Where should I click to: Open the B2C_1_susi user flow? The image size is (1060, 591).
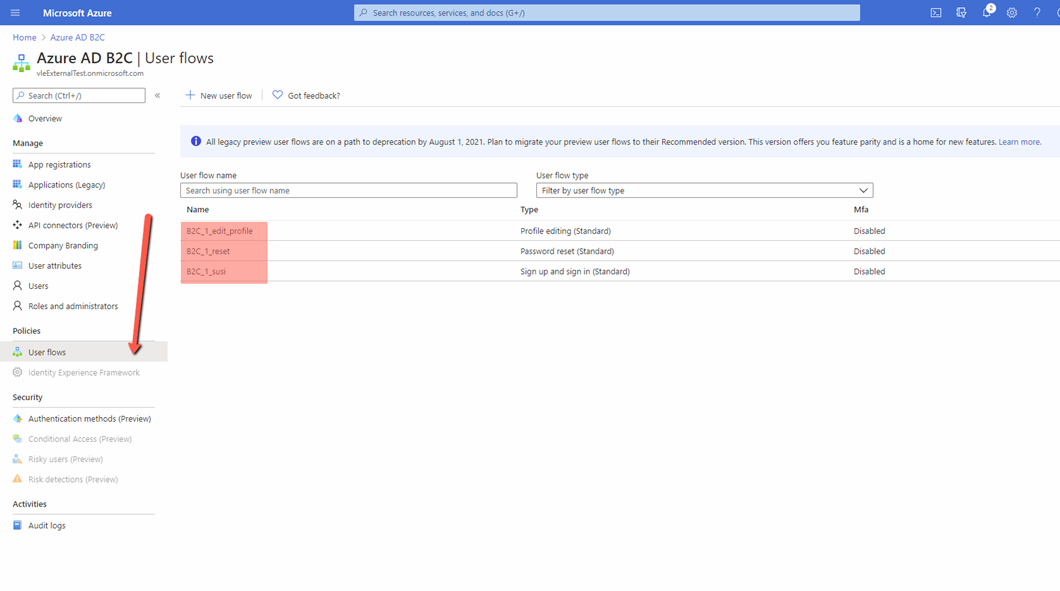(206, 271)
